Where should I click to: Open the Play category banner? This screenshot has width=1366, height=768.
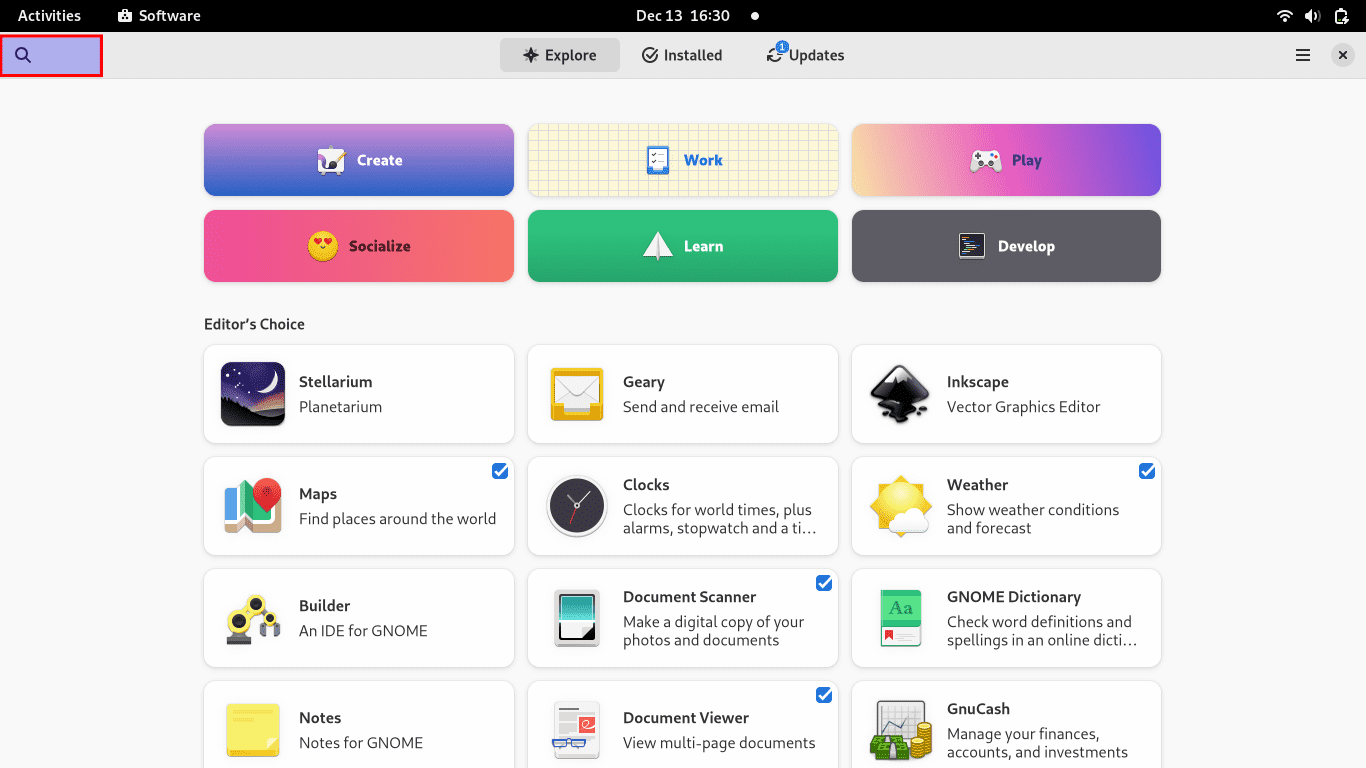(x=1006, y=160)
